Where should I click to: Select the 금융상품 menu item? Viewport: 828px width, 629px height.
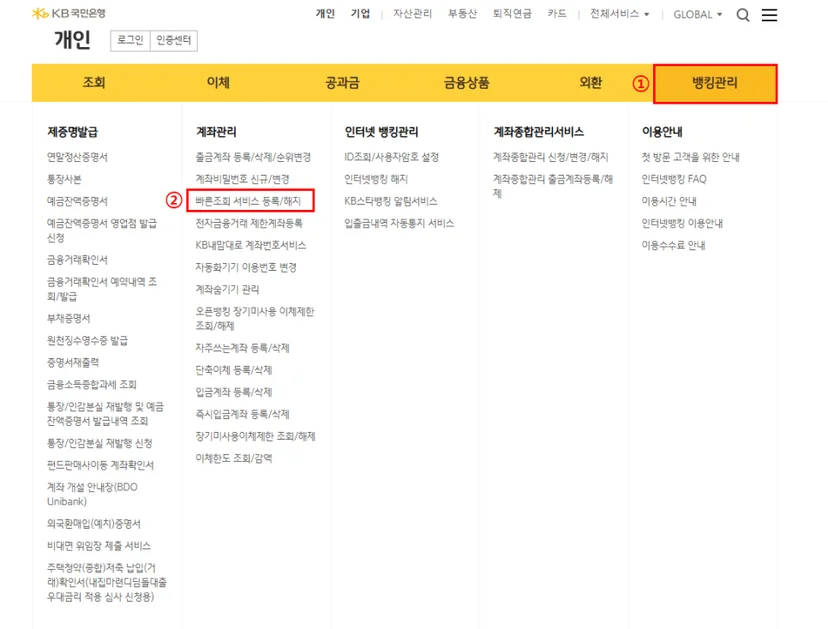tap(466, 82)
